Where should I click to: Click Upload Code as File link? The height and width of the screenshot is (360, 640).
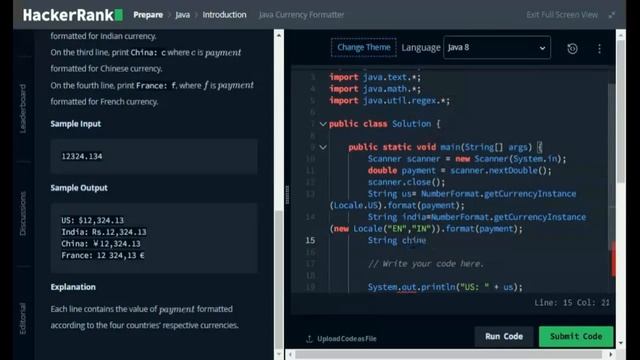pos(347,338)
